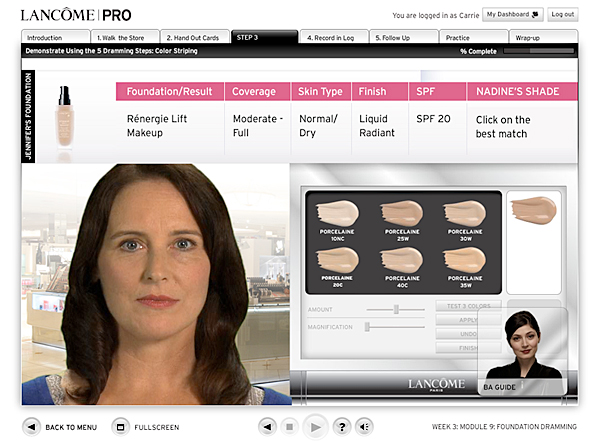Open the 4. Record in Log tab

[334, 37]
